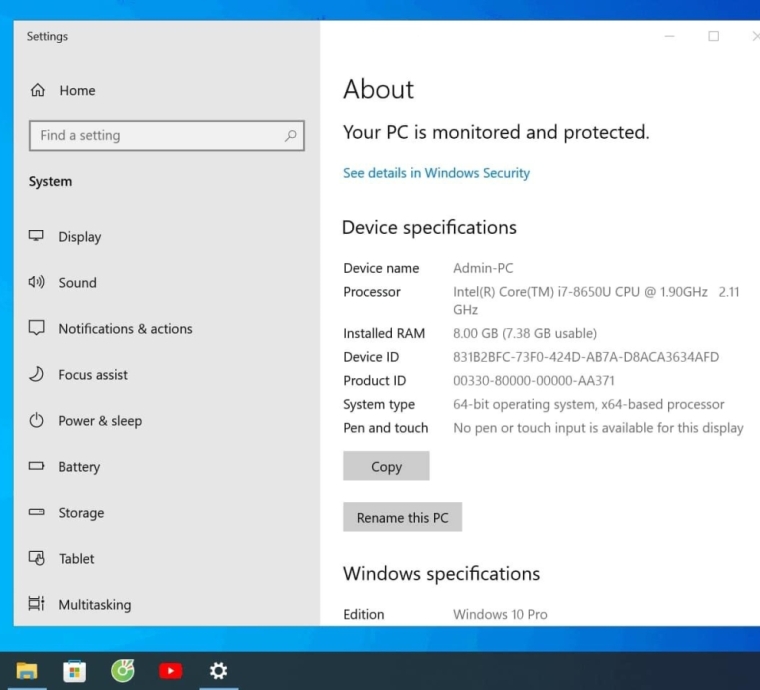This screenshot has height=690, width=760.
Task: Select Storage in the sidebar
Action: (x=81, y=513)
